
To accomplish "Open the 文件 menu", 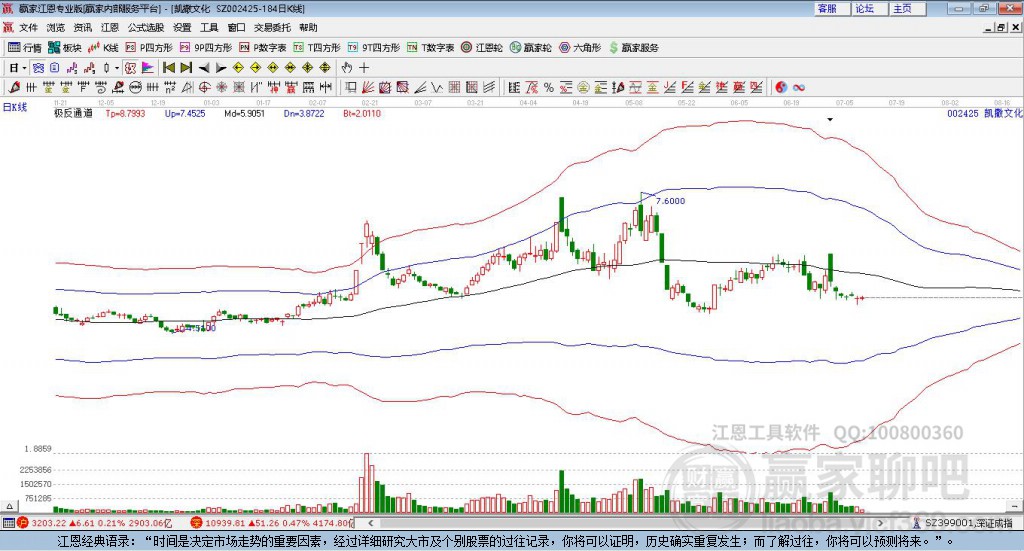I will coord(28,27).
